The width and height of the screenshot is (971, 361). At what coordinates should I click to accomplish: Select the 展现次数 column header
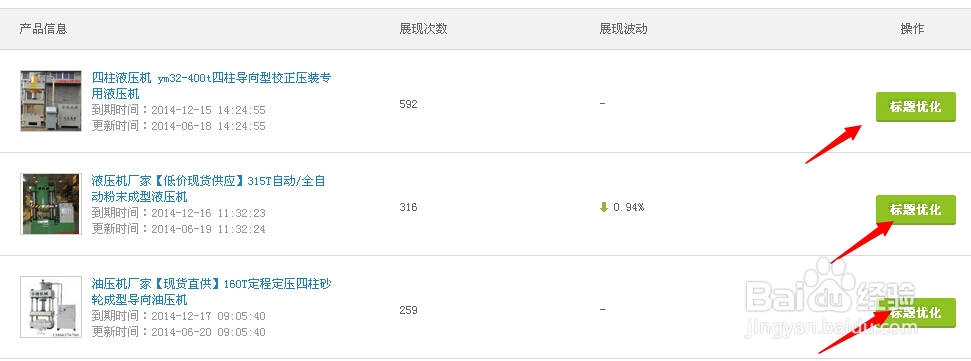(423, 28)
